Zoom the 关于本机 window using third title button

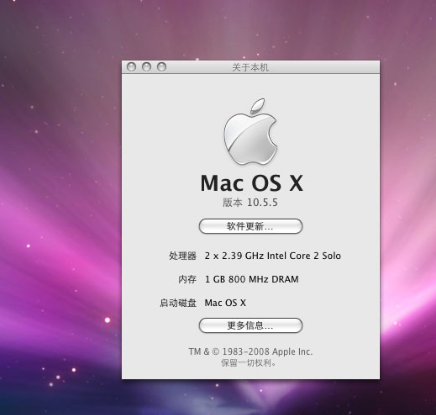click(x=162, y=67)
